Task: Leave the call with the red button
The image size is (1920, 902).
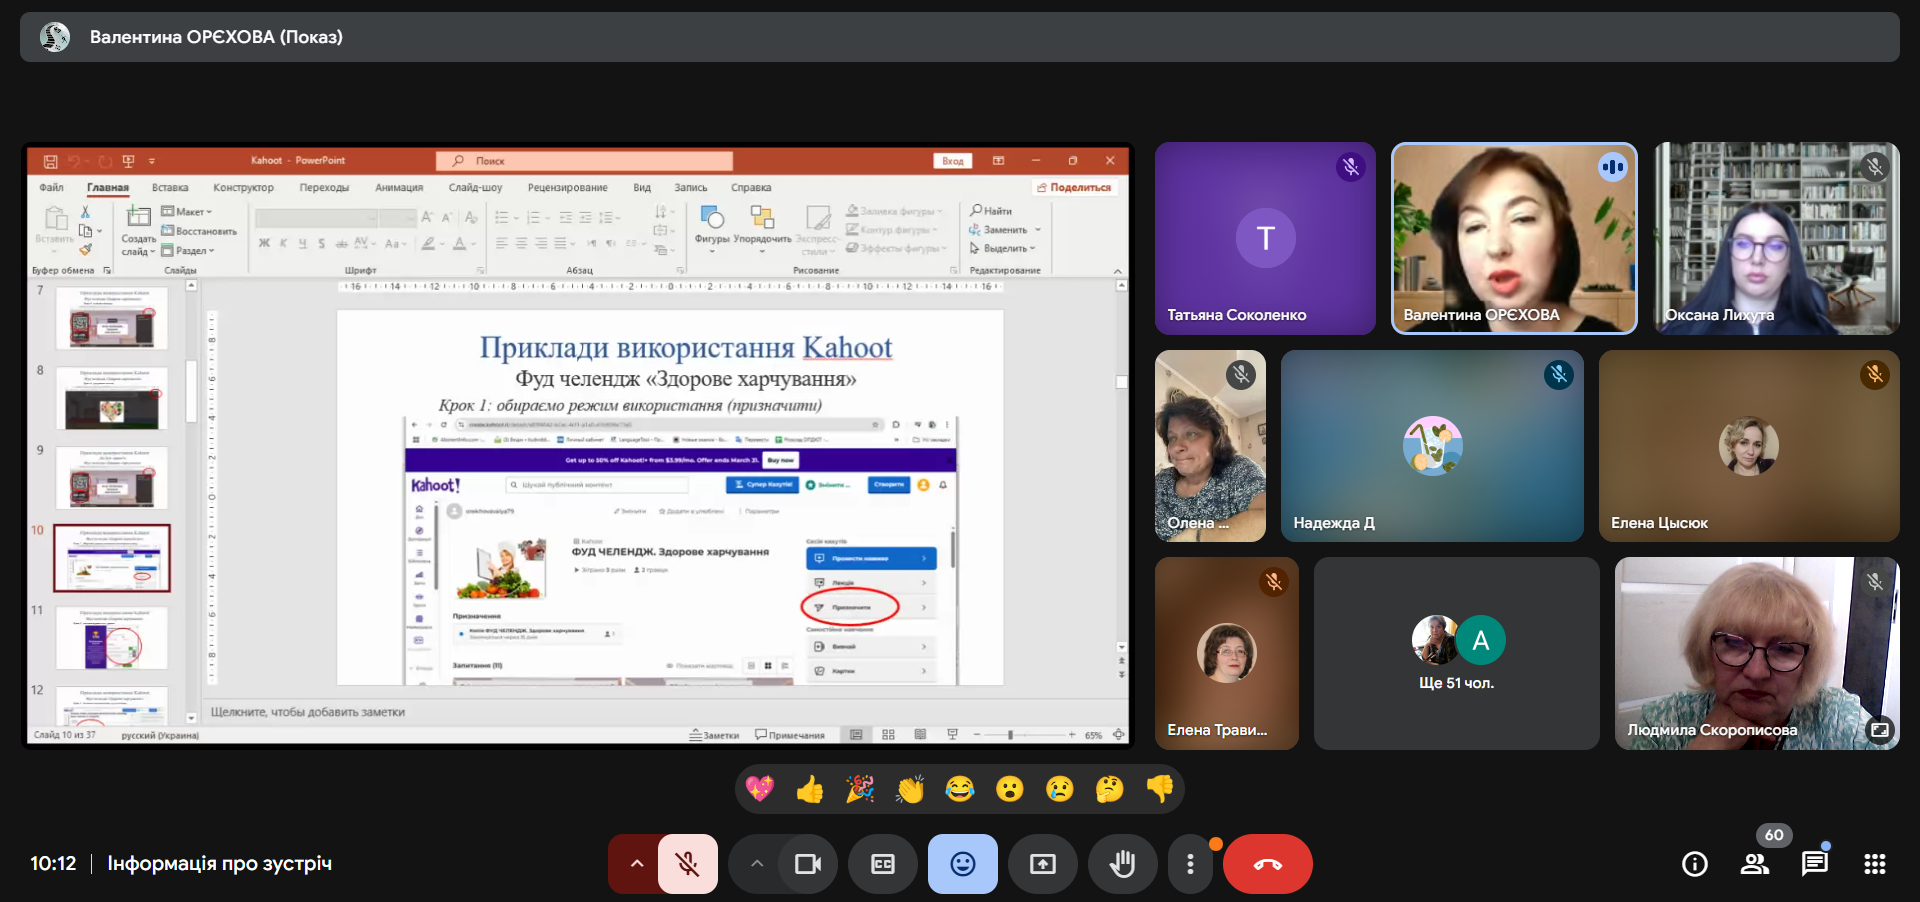Action: 1267,864
